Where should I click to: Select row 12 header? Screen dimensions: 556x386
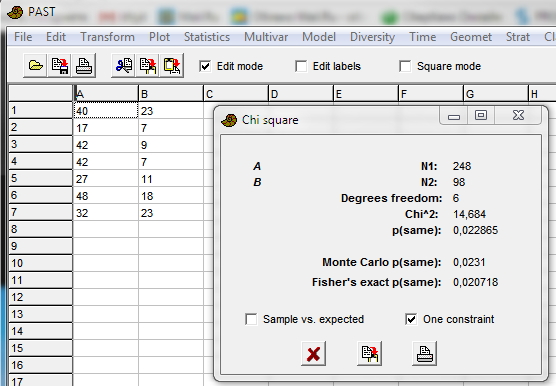tap(40, 297)
